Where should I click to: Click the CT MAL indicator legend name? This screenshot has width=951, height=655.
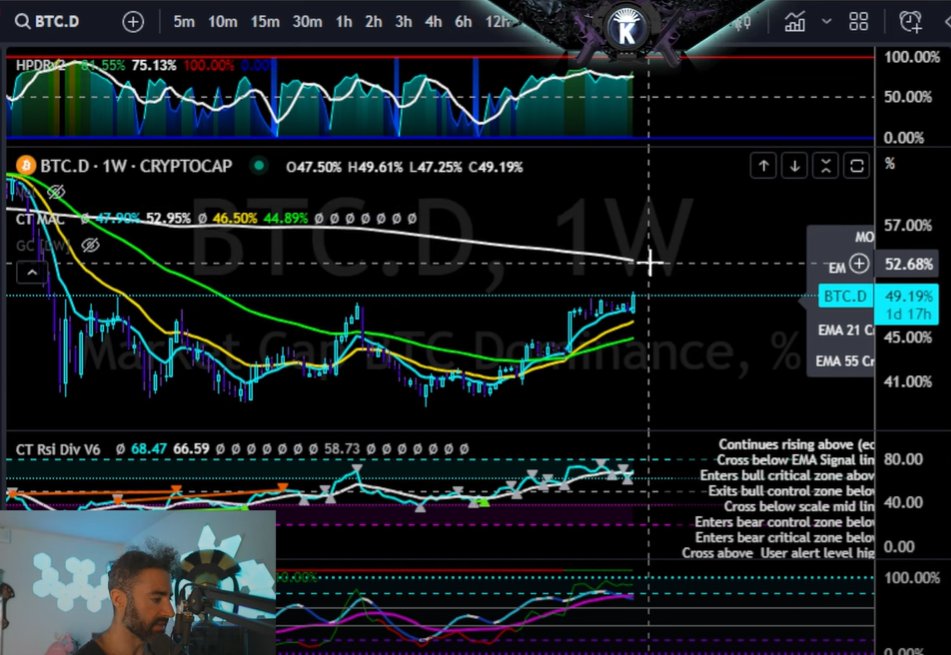tap(39, 219)
